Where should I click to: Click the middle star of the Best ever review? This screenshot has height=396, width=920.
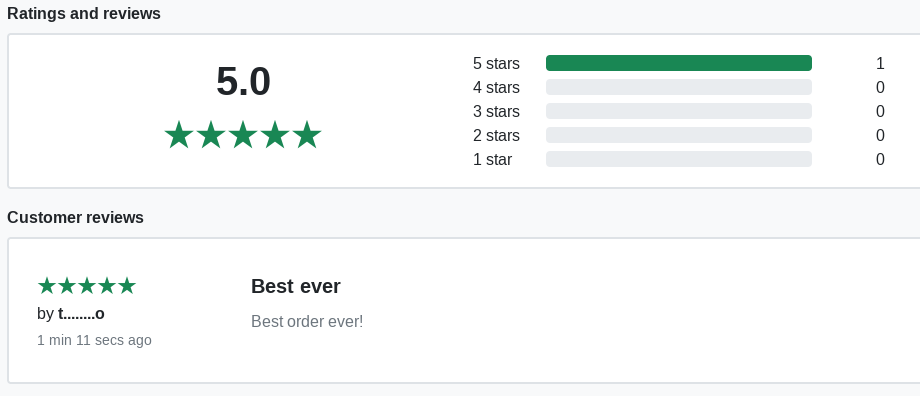tap(87, 286)
